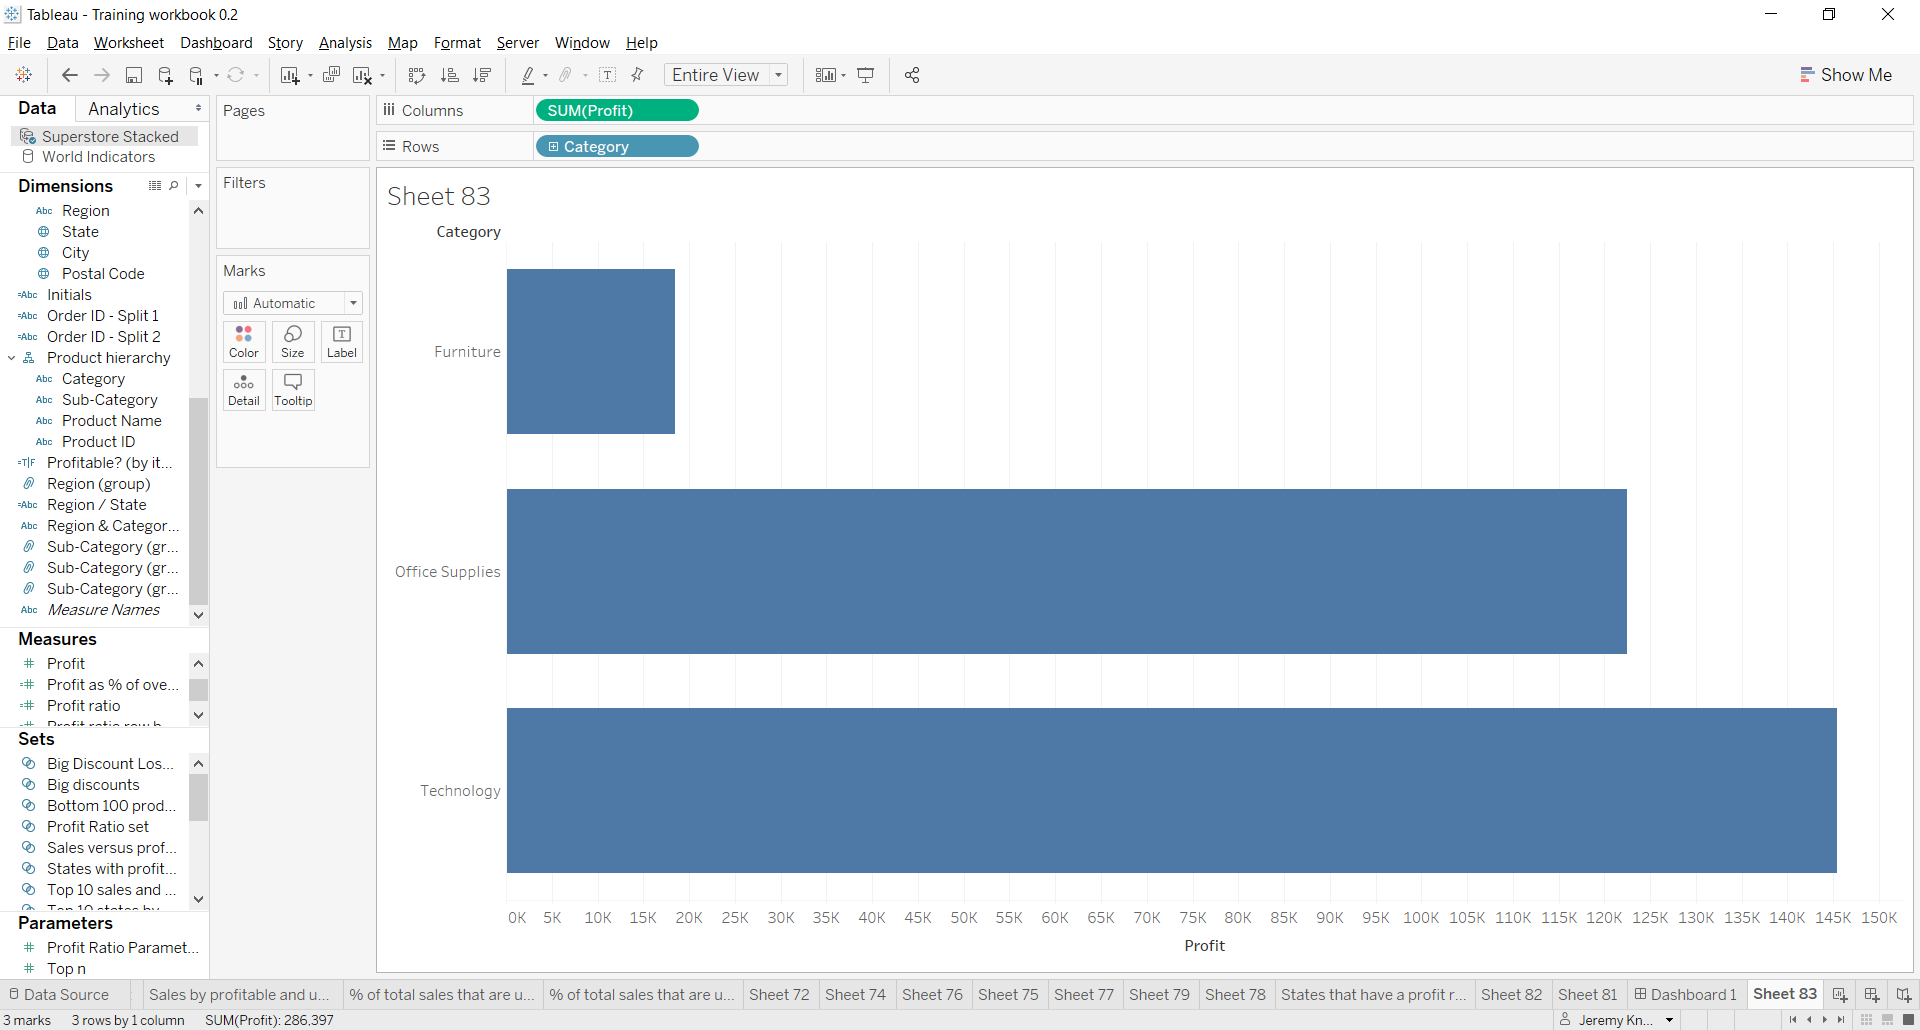This screenshot has width=1920, height=1030.
Task: Select the World Indicators data source
Action: click(98, 157)
